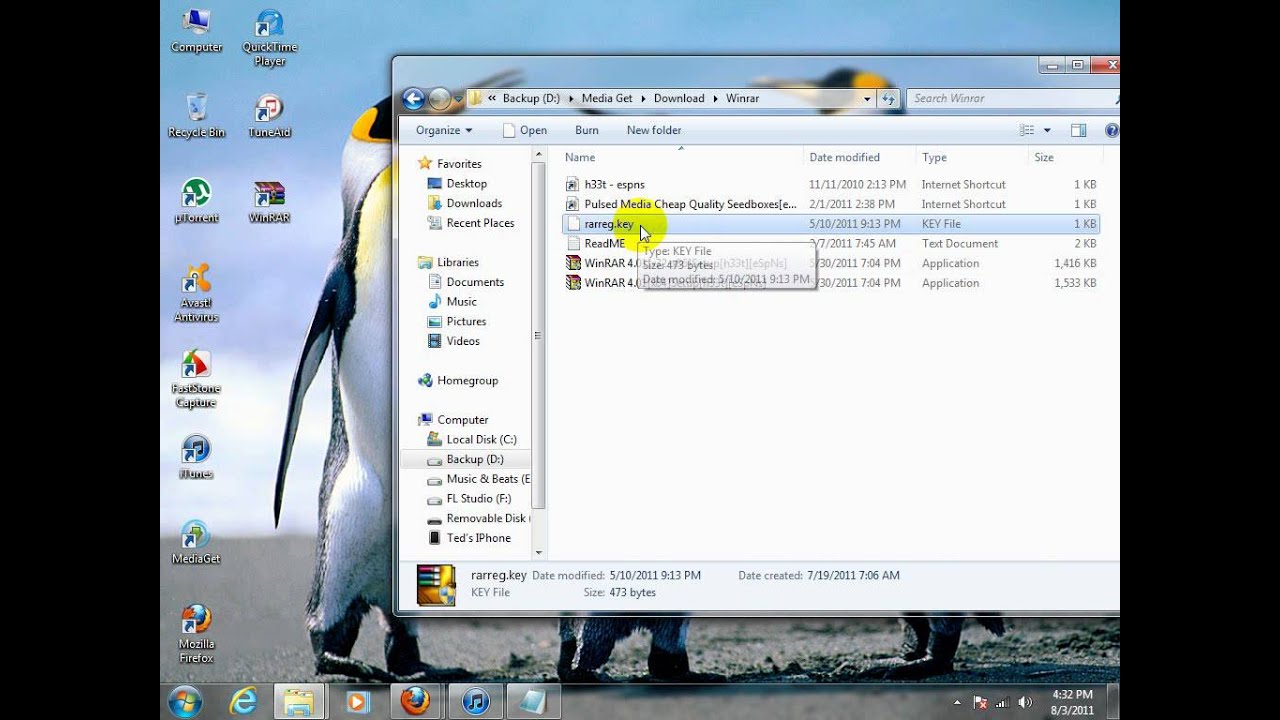Select Pulsed Media Cheap Quality Seedboxes shortcut
This screenshot has height=720, width=1280.
coord(830,204)
